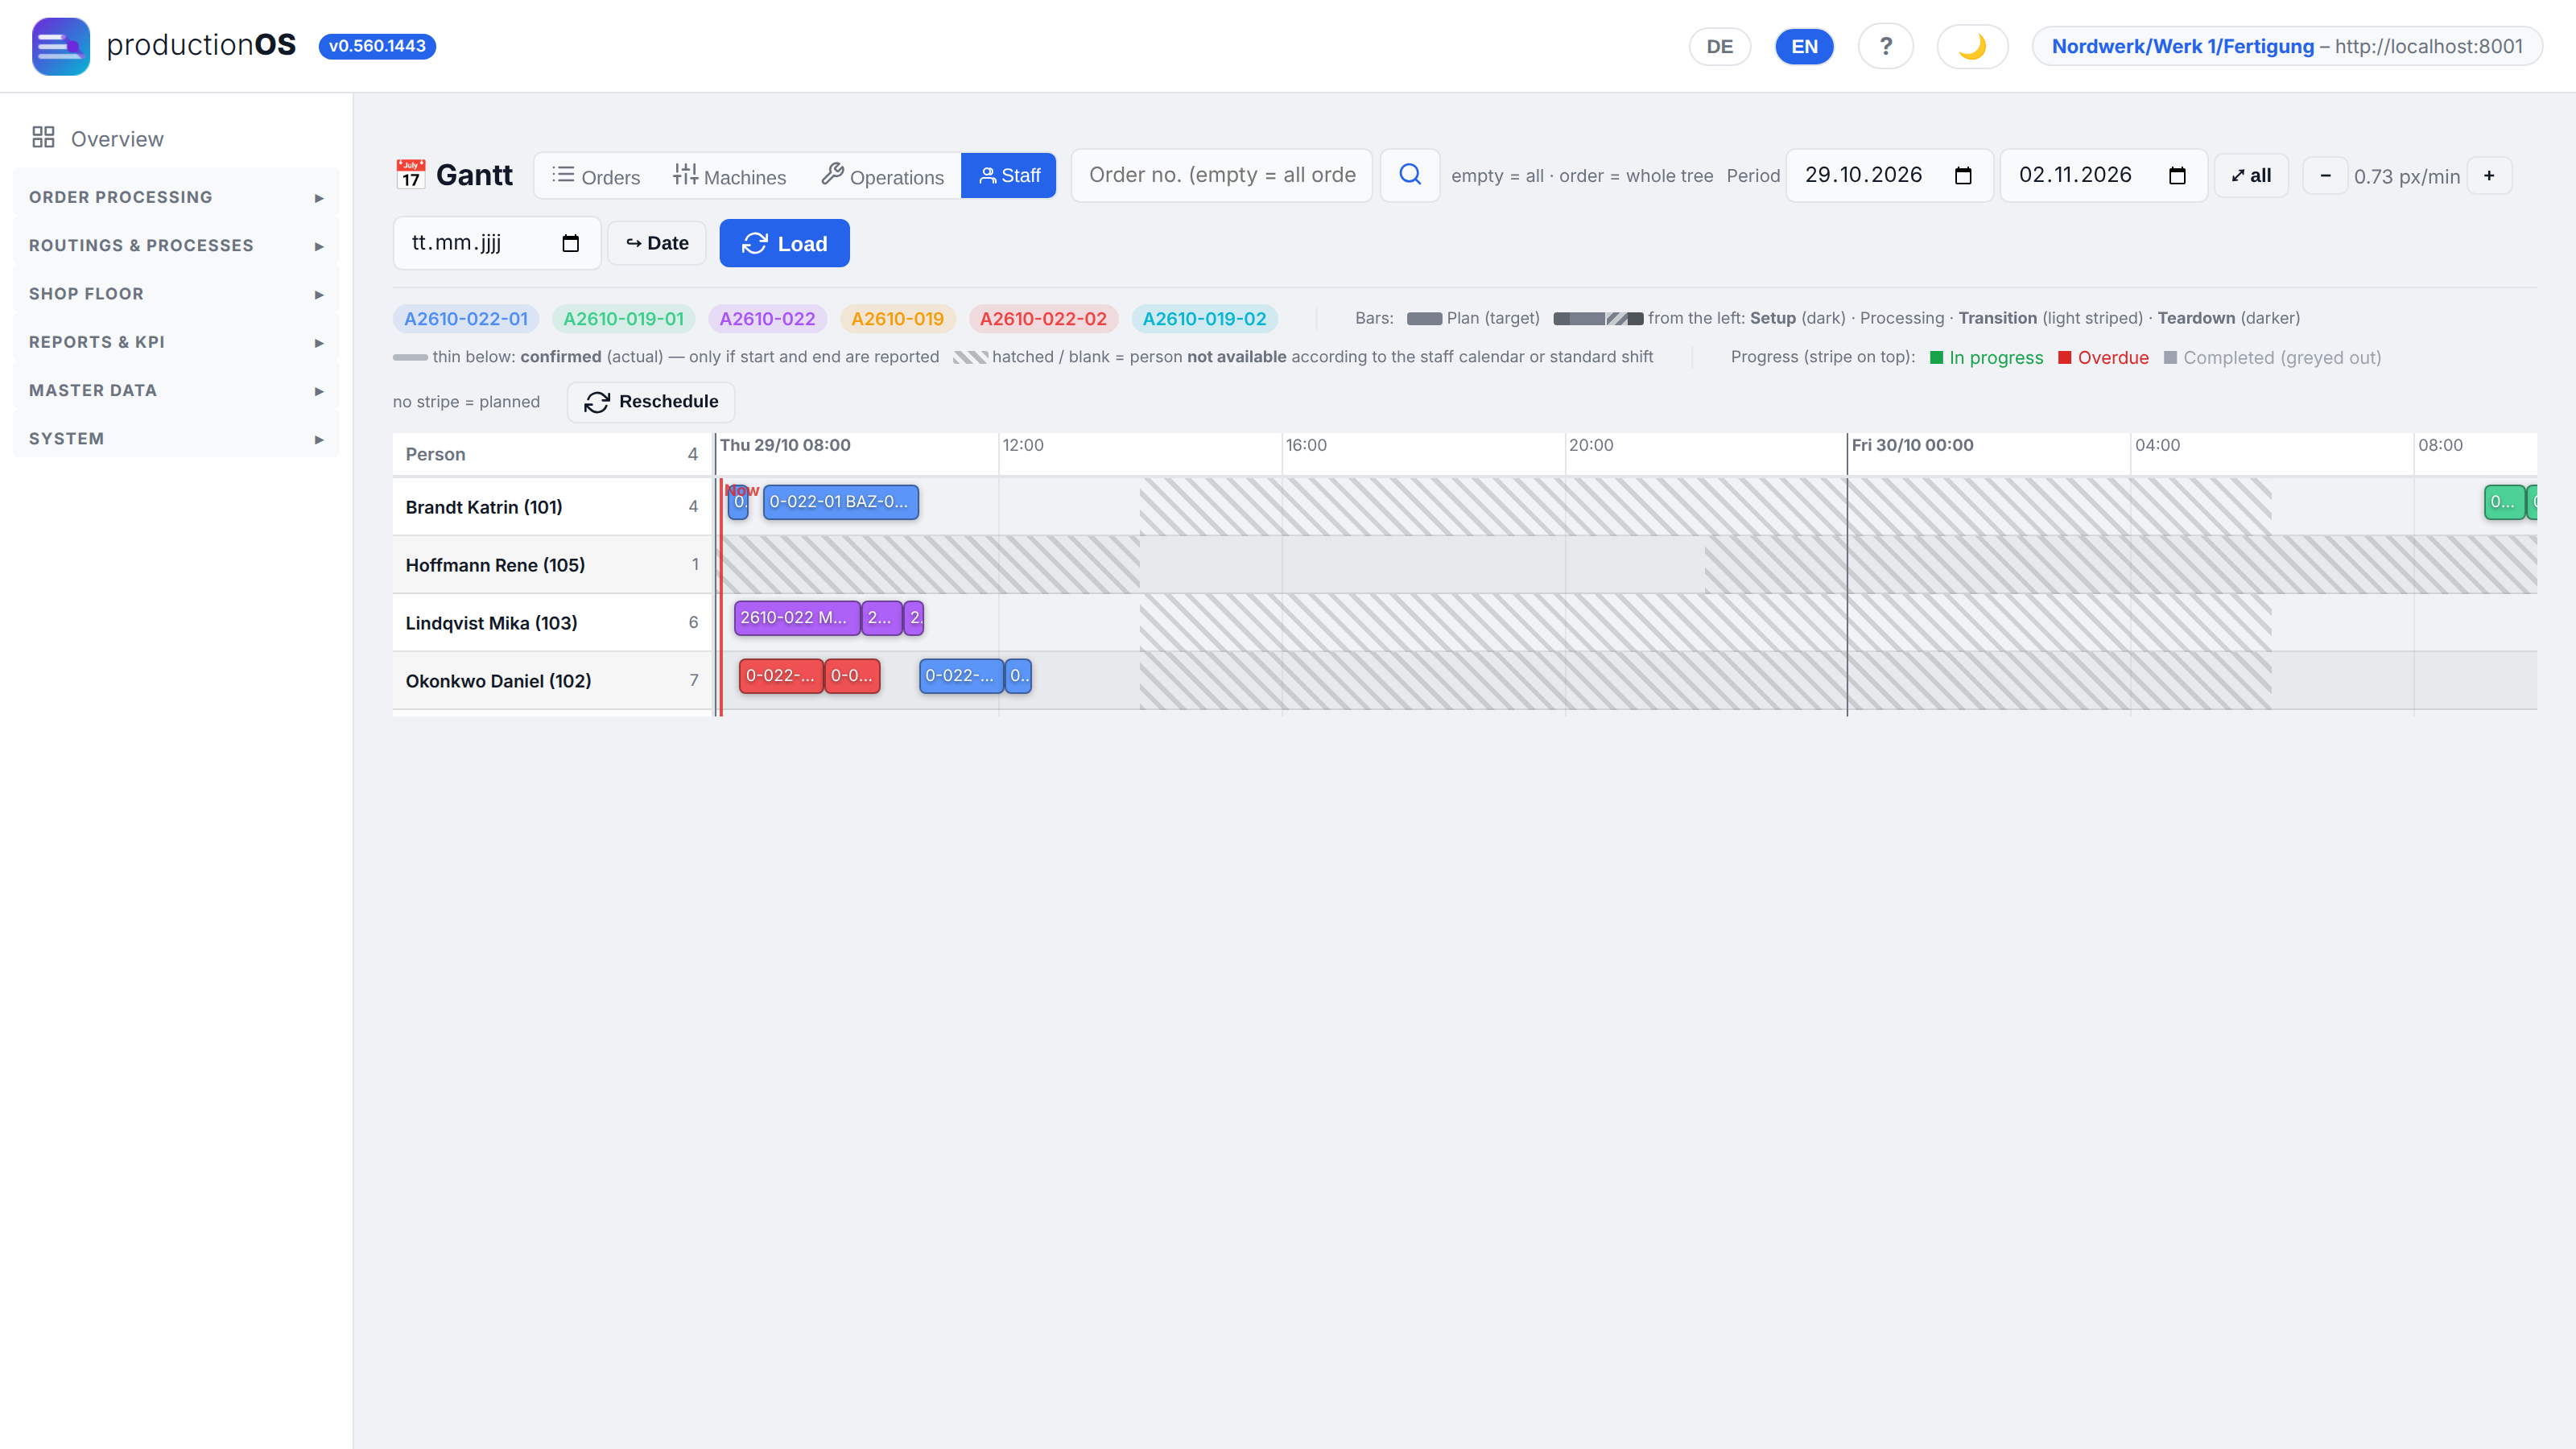The image size is (2576, 1449).
Task: Open the Overview grid icon
Action: pos(43,138)
